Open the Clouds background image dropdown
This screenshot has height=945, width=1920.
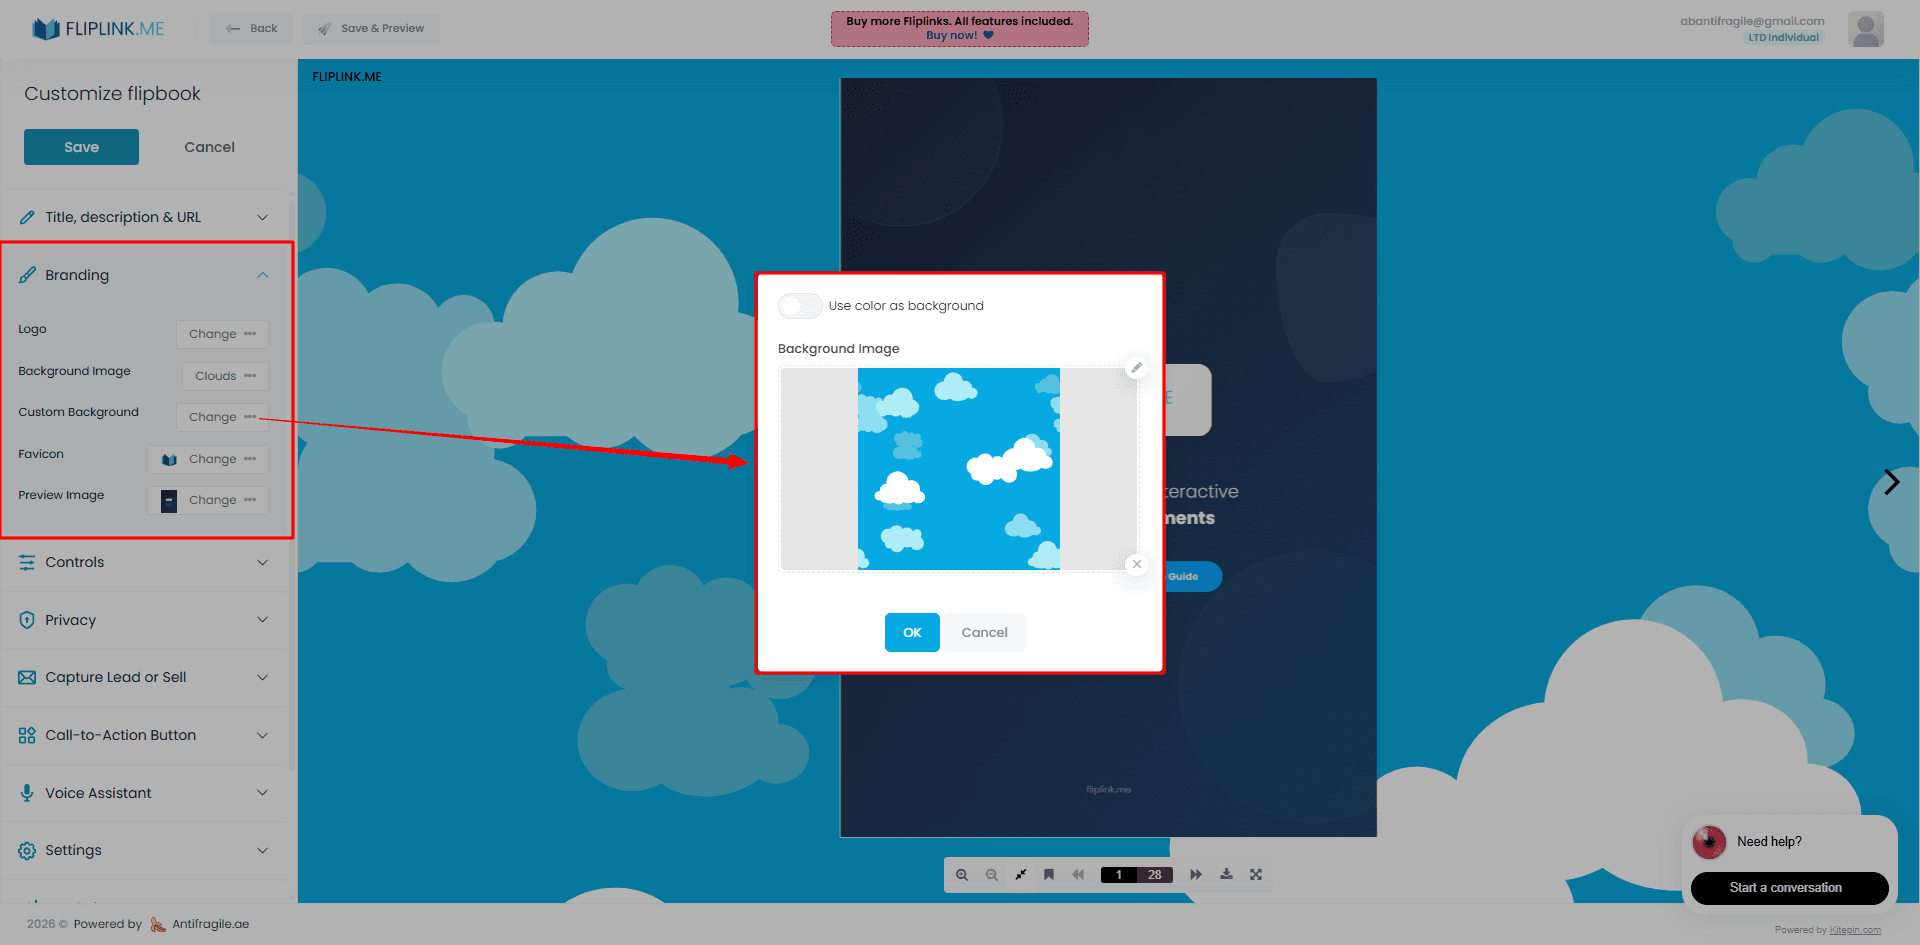click(x=224, y=375)
